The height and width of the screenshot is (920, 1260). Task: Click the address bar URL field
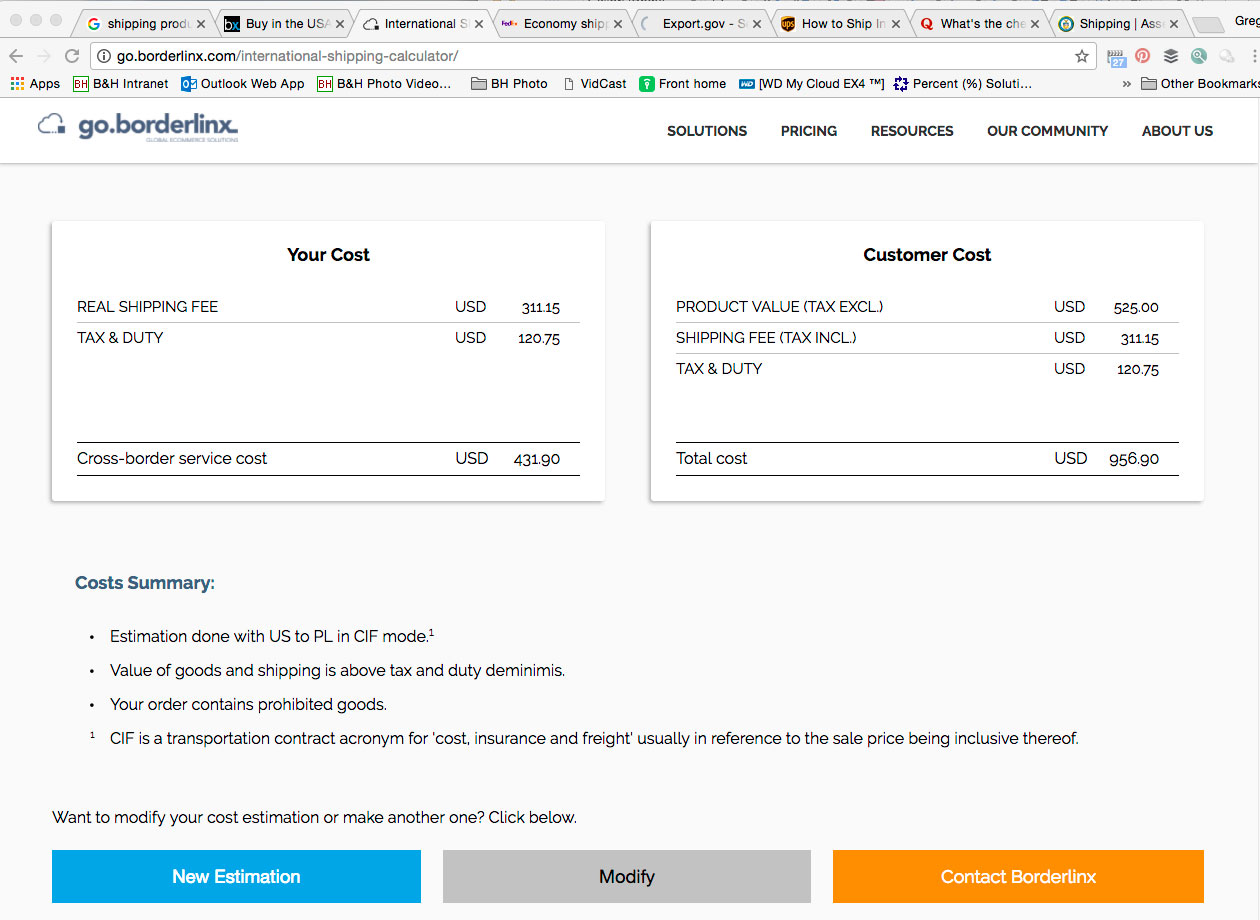(590, 56)
